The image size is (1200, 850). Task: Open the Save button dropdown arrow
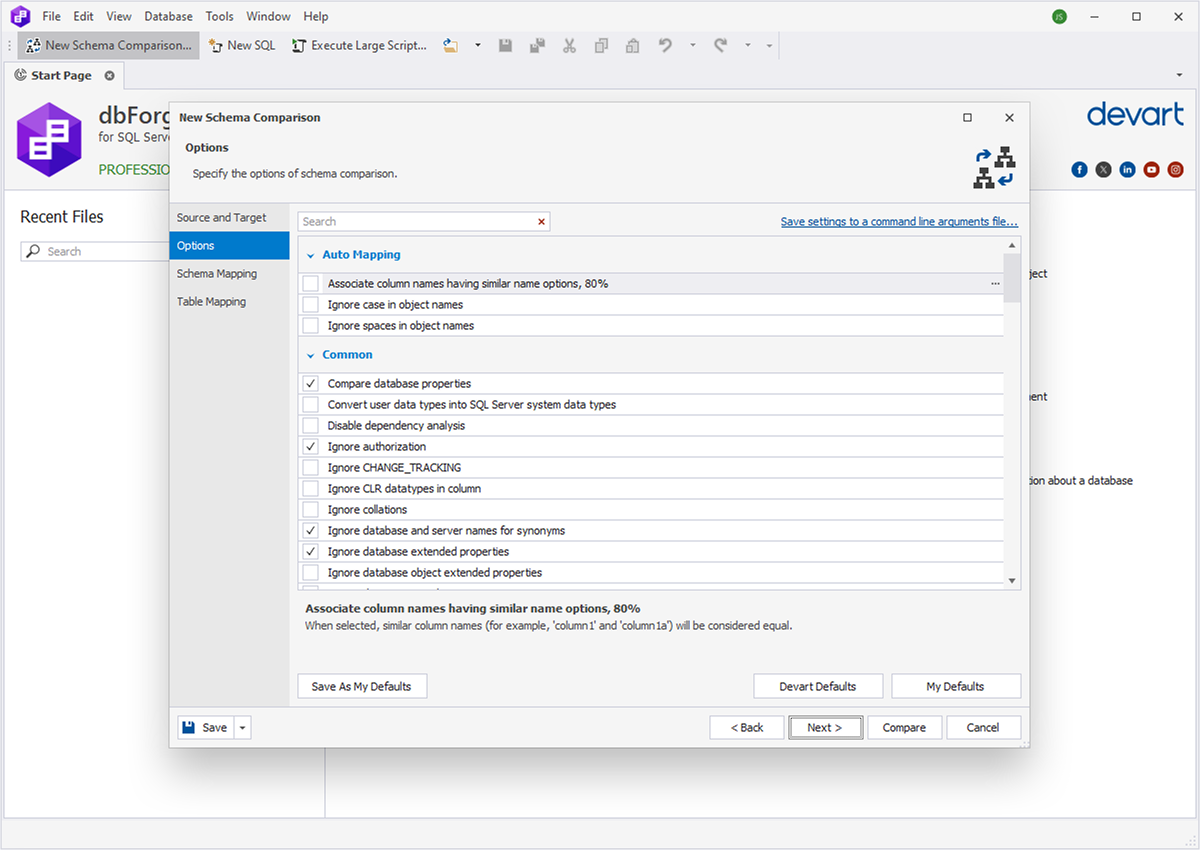pos(243,728)
